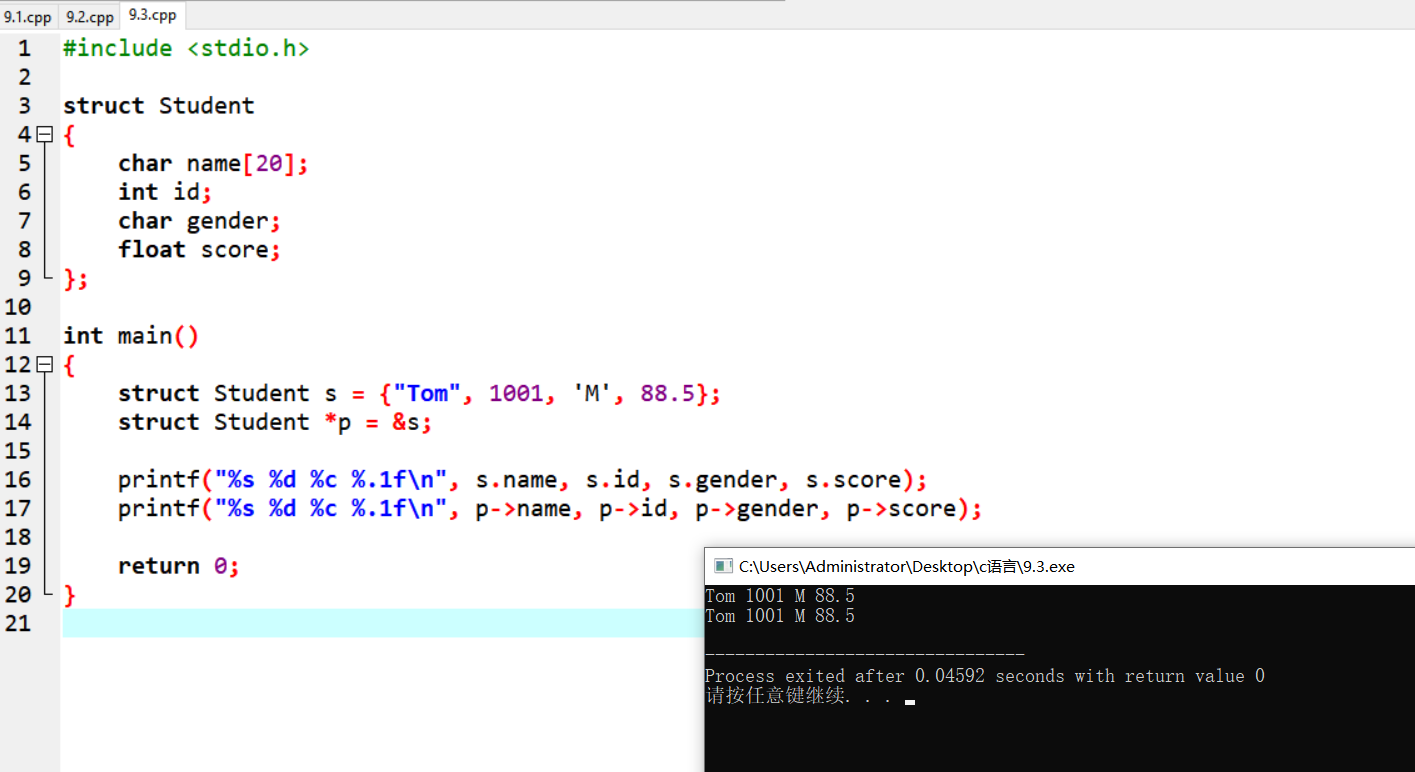1415x772 pixels.
Task: Click the printf with p->name on line 17
Action: click(550, 508)
